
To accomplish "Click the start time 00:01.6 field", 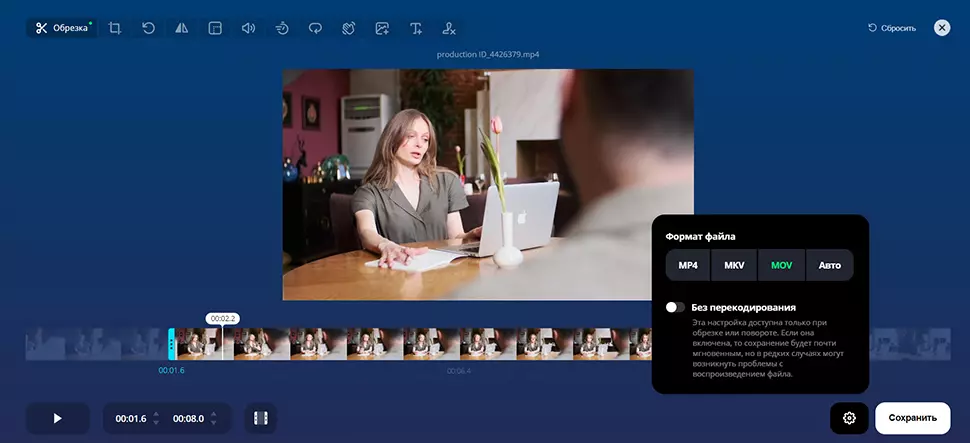I will (x=131, y=419).
